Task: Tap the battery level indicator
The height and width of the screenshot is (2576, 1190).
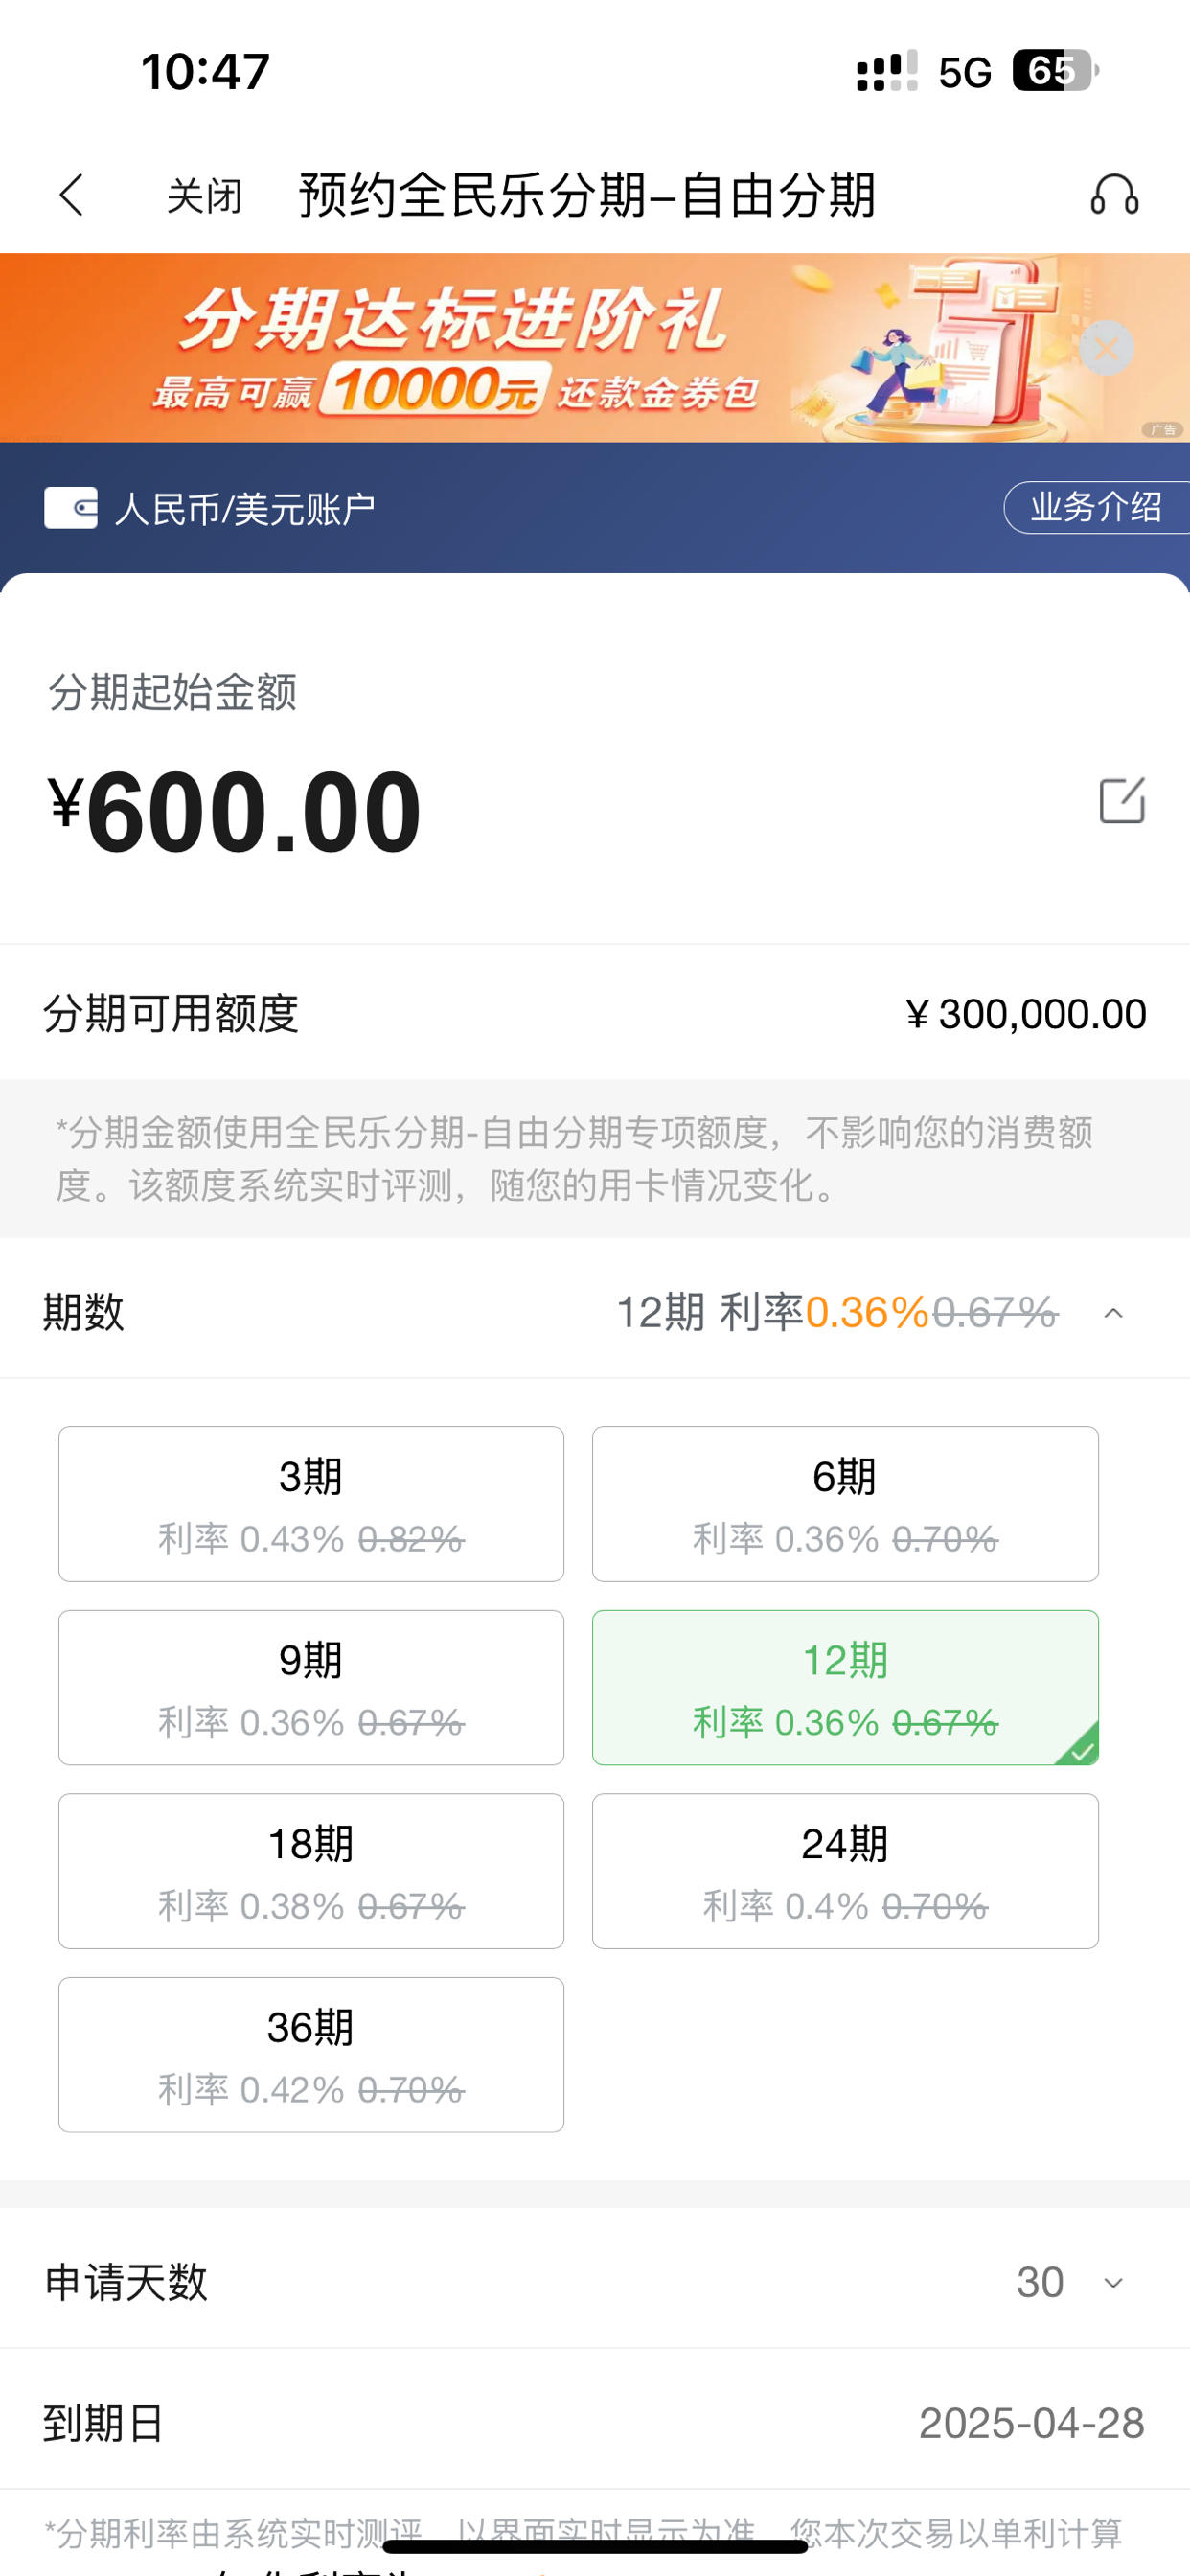Action: coord(1055,71)
